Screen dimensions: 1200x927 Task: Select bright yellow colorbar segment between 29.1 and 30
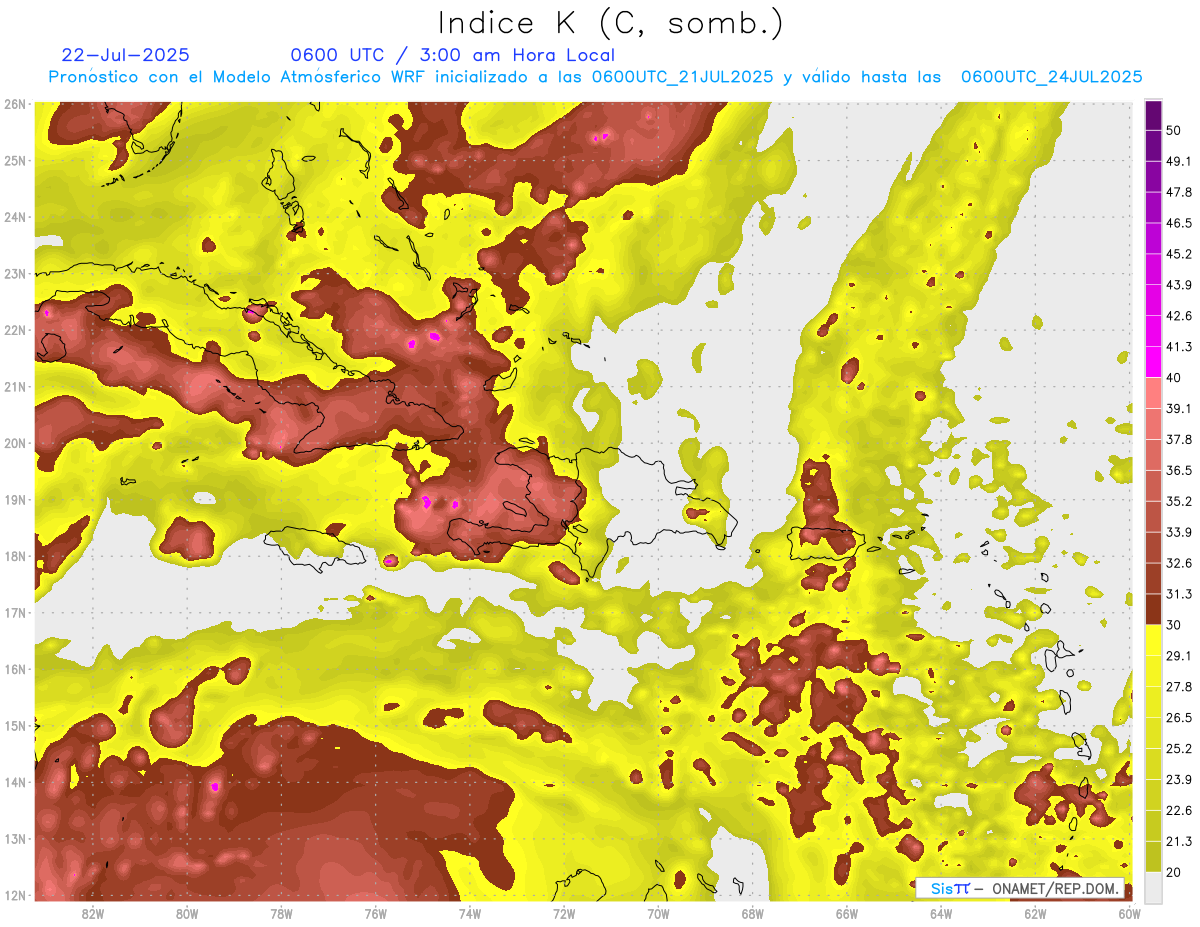click(1153, 640)
